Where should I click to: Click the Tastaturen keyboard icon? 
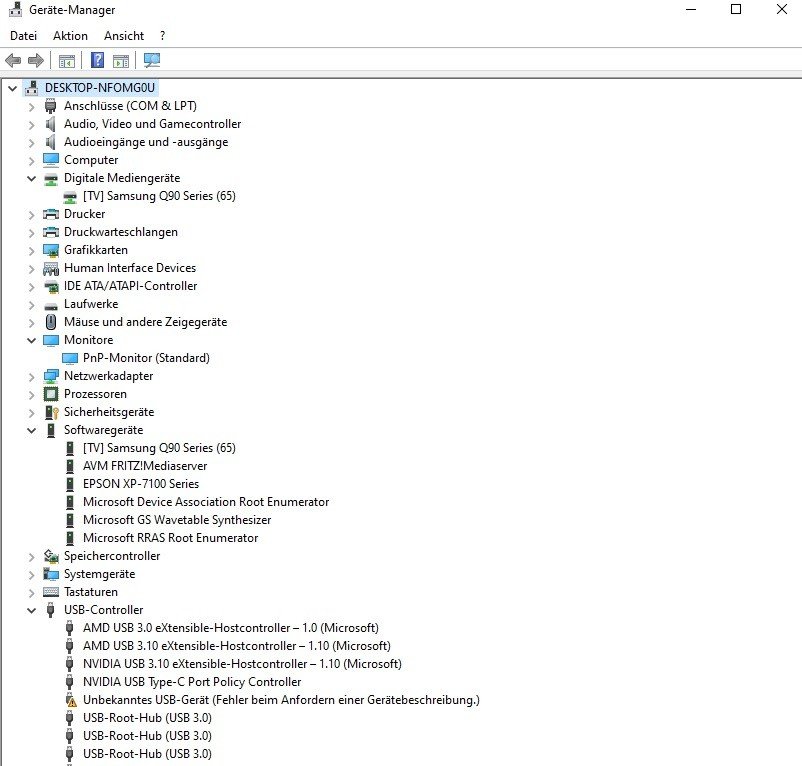51,592
